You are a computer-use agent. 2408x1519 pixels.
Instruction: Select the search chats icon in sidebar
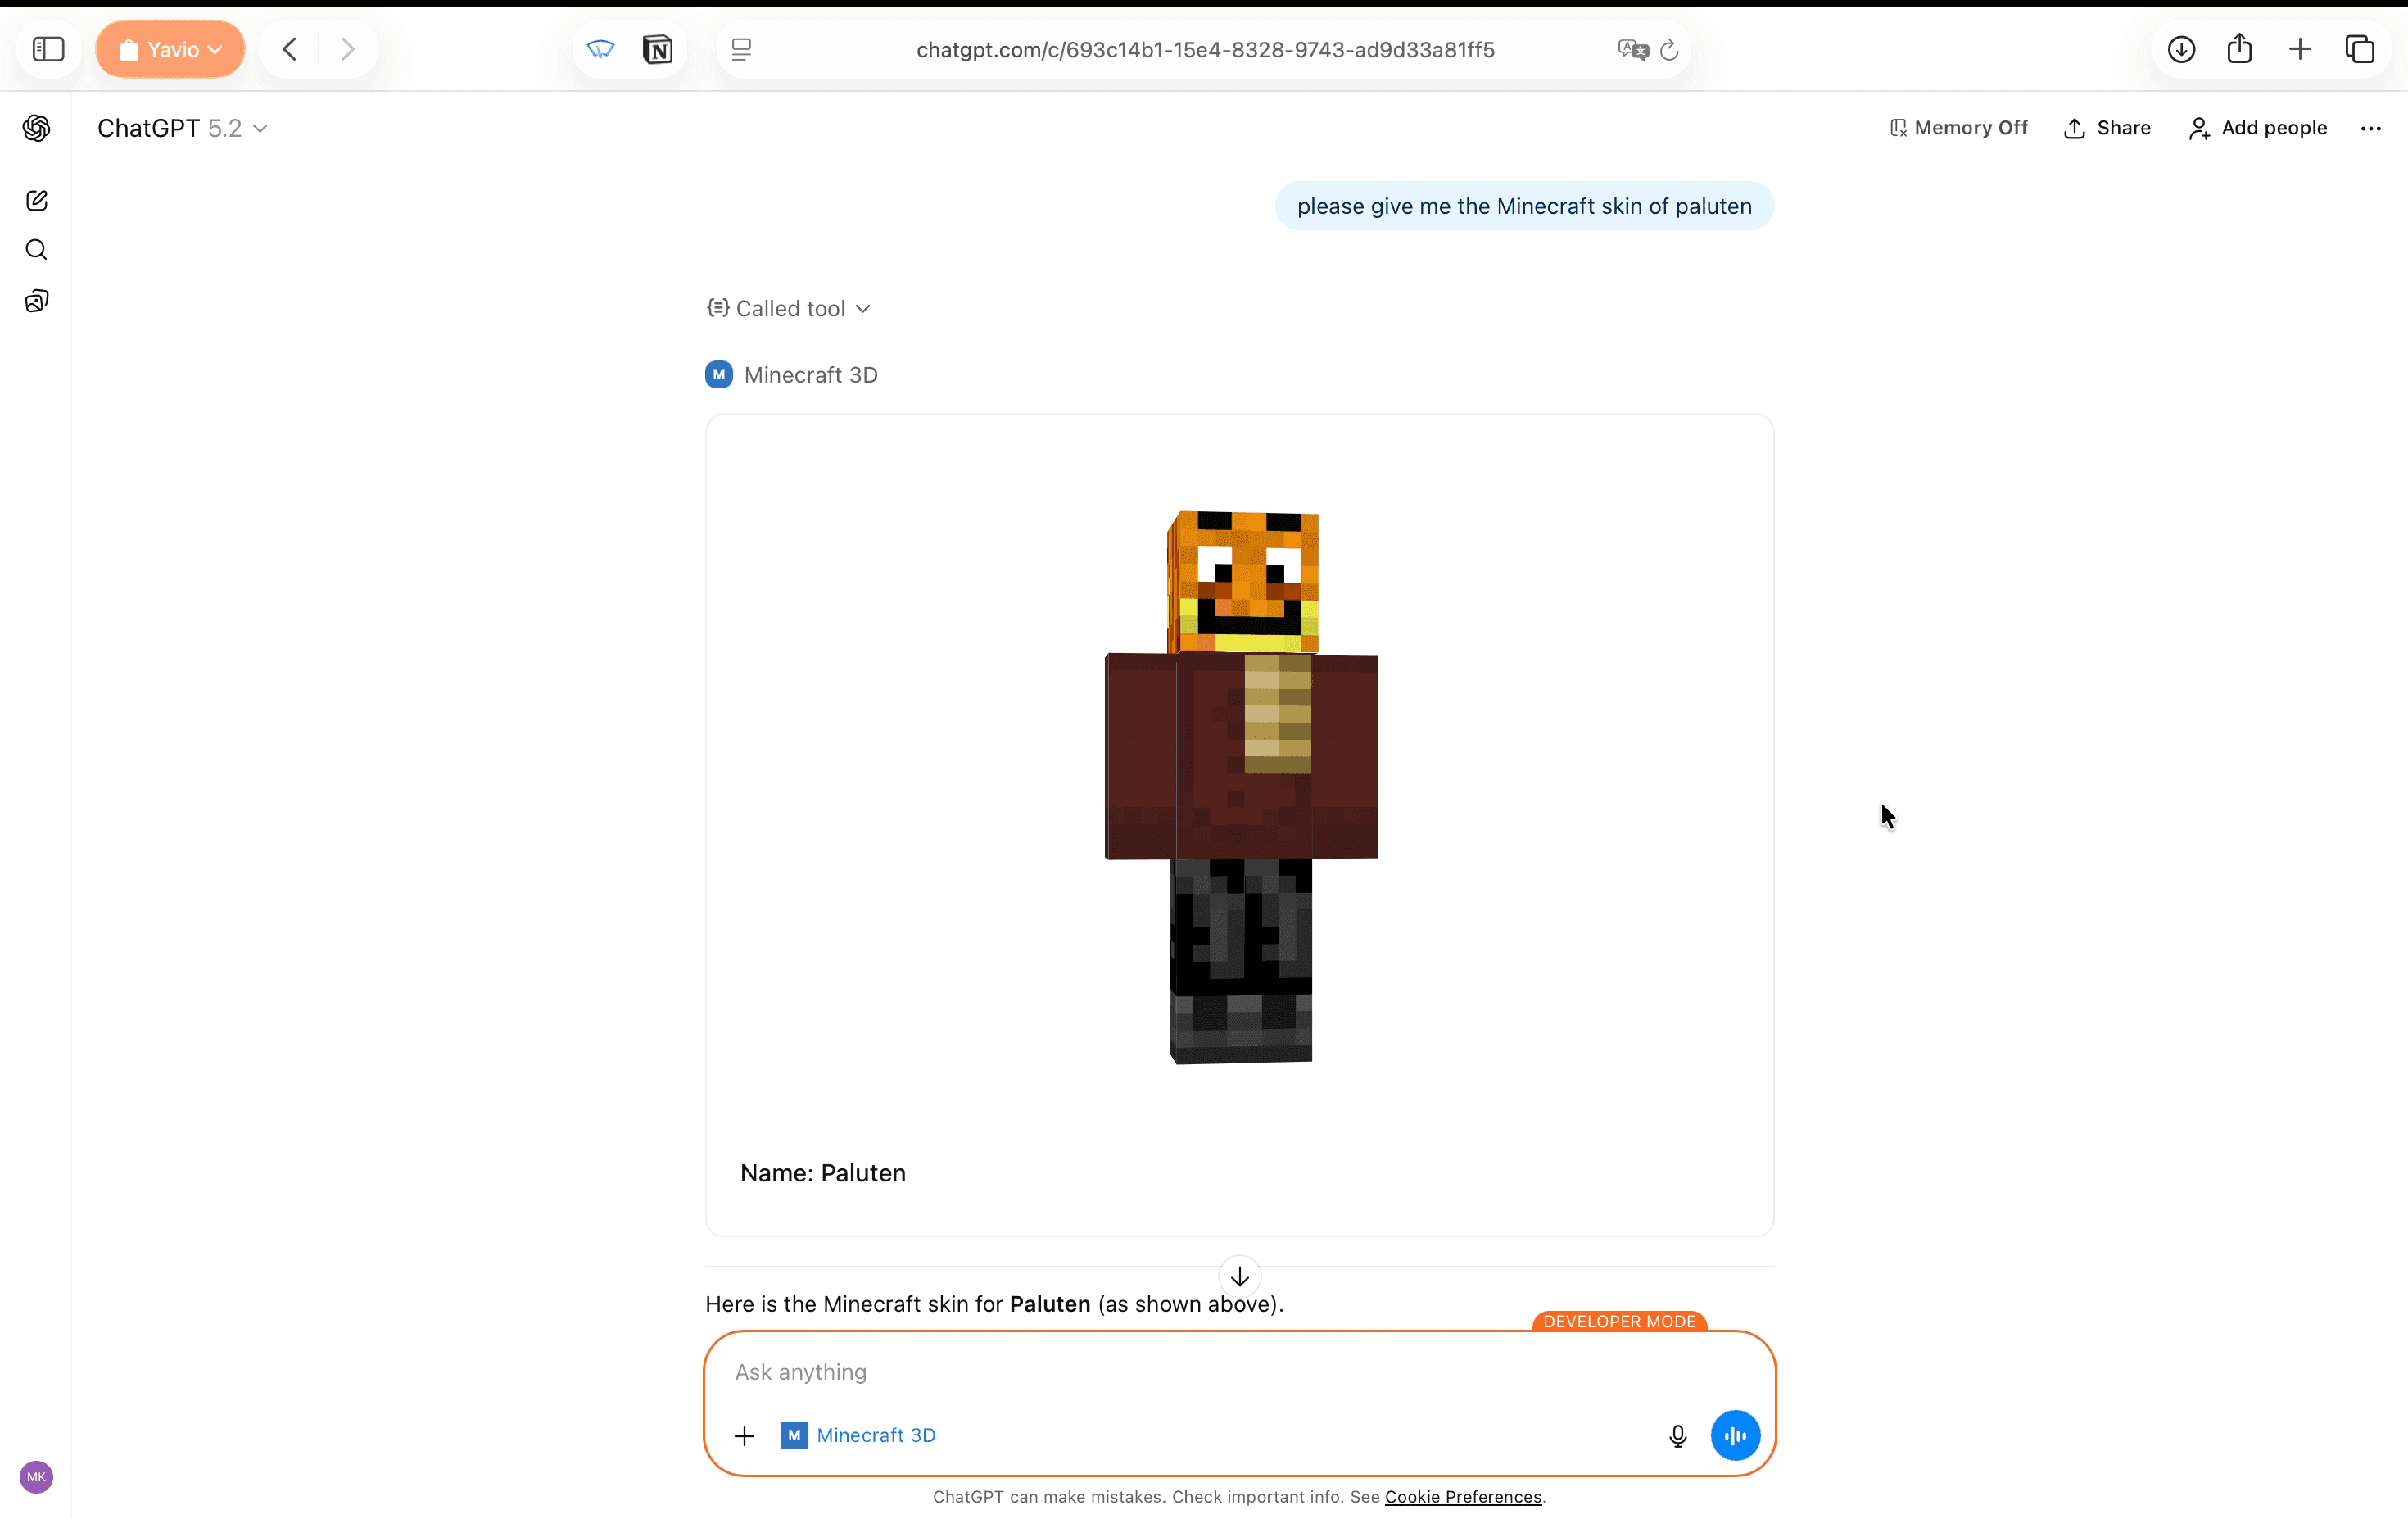pos(36,250)
